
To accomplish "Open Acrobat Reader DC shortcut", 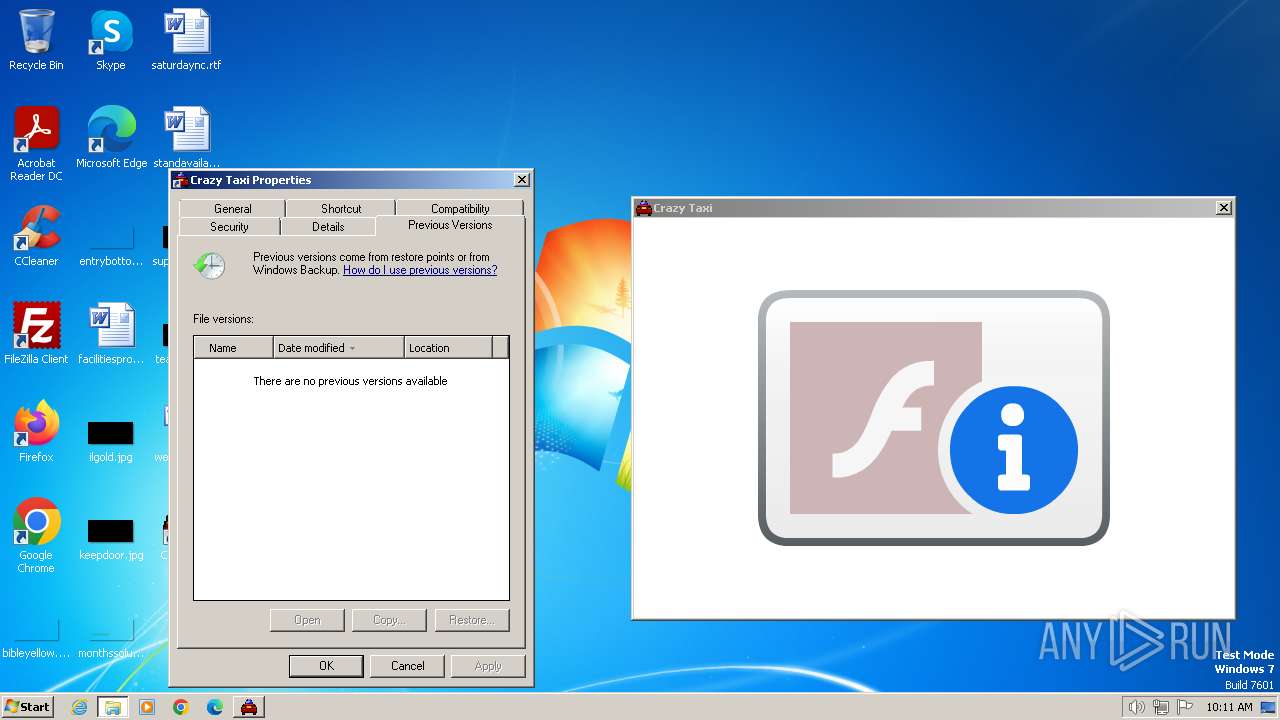I will 36,144.
